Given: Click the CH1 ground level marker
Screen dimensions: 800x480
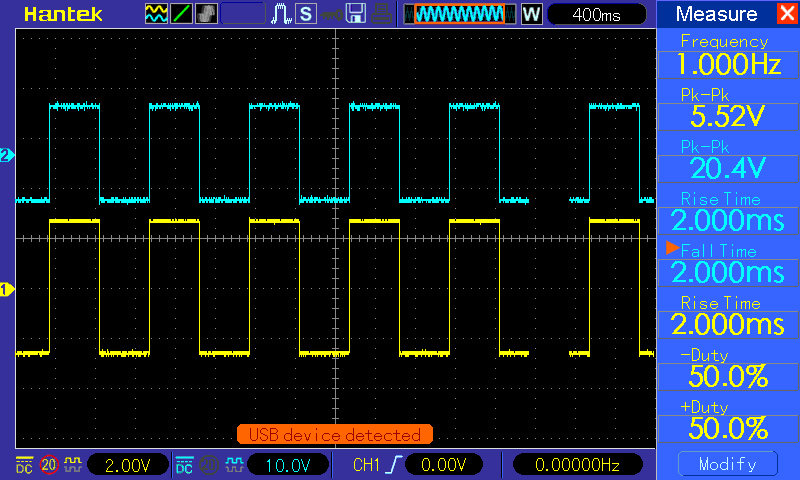Looking at the screenshot, I should tap(7, 290).
